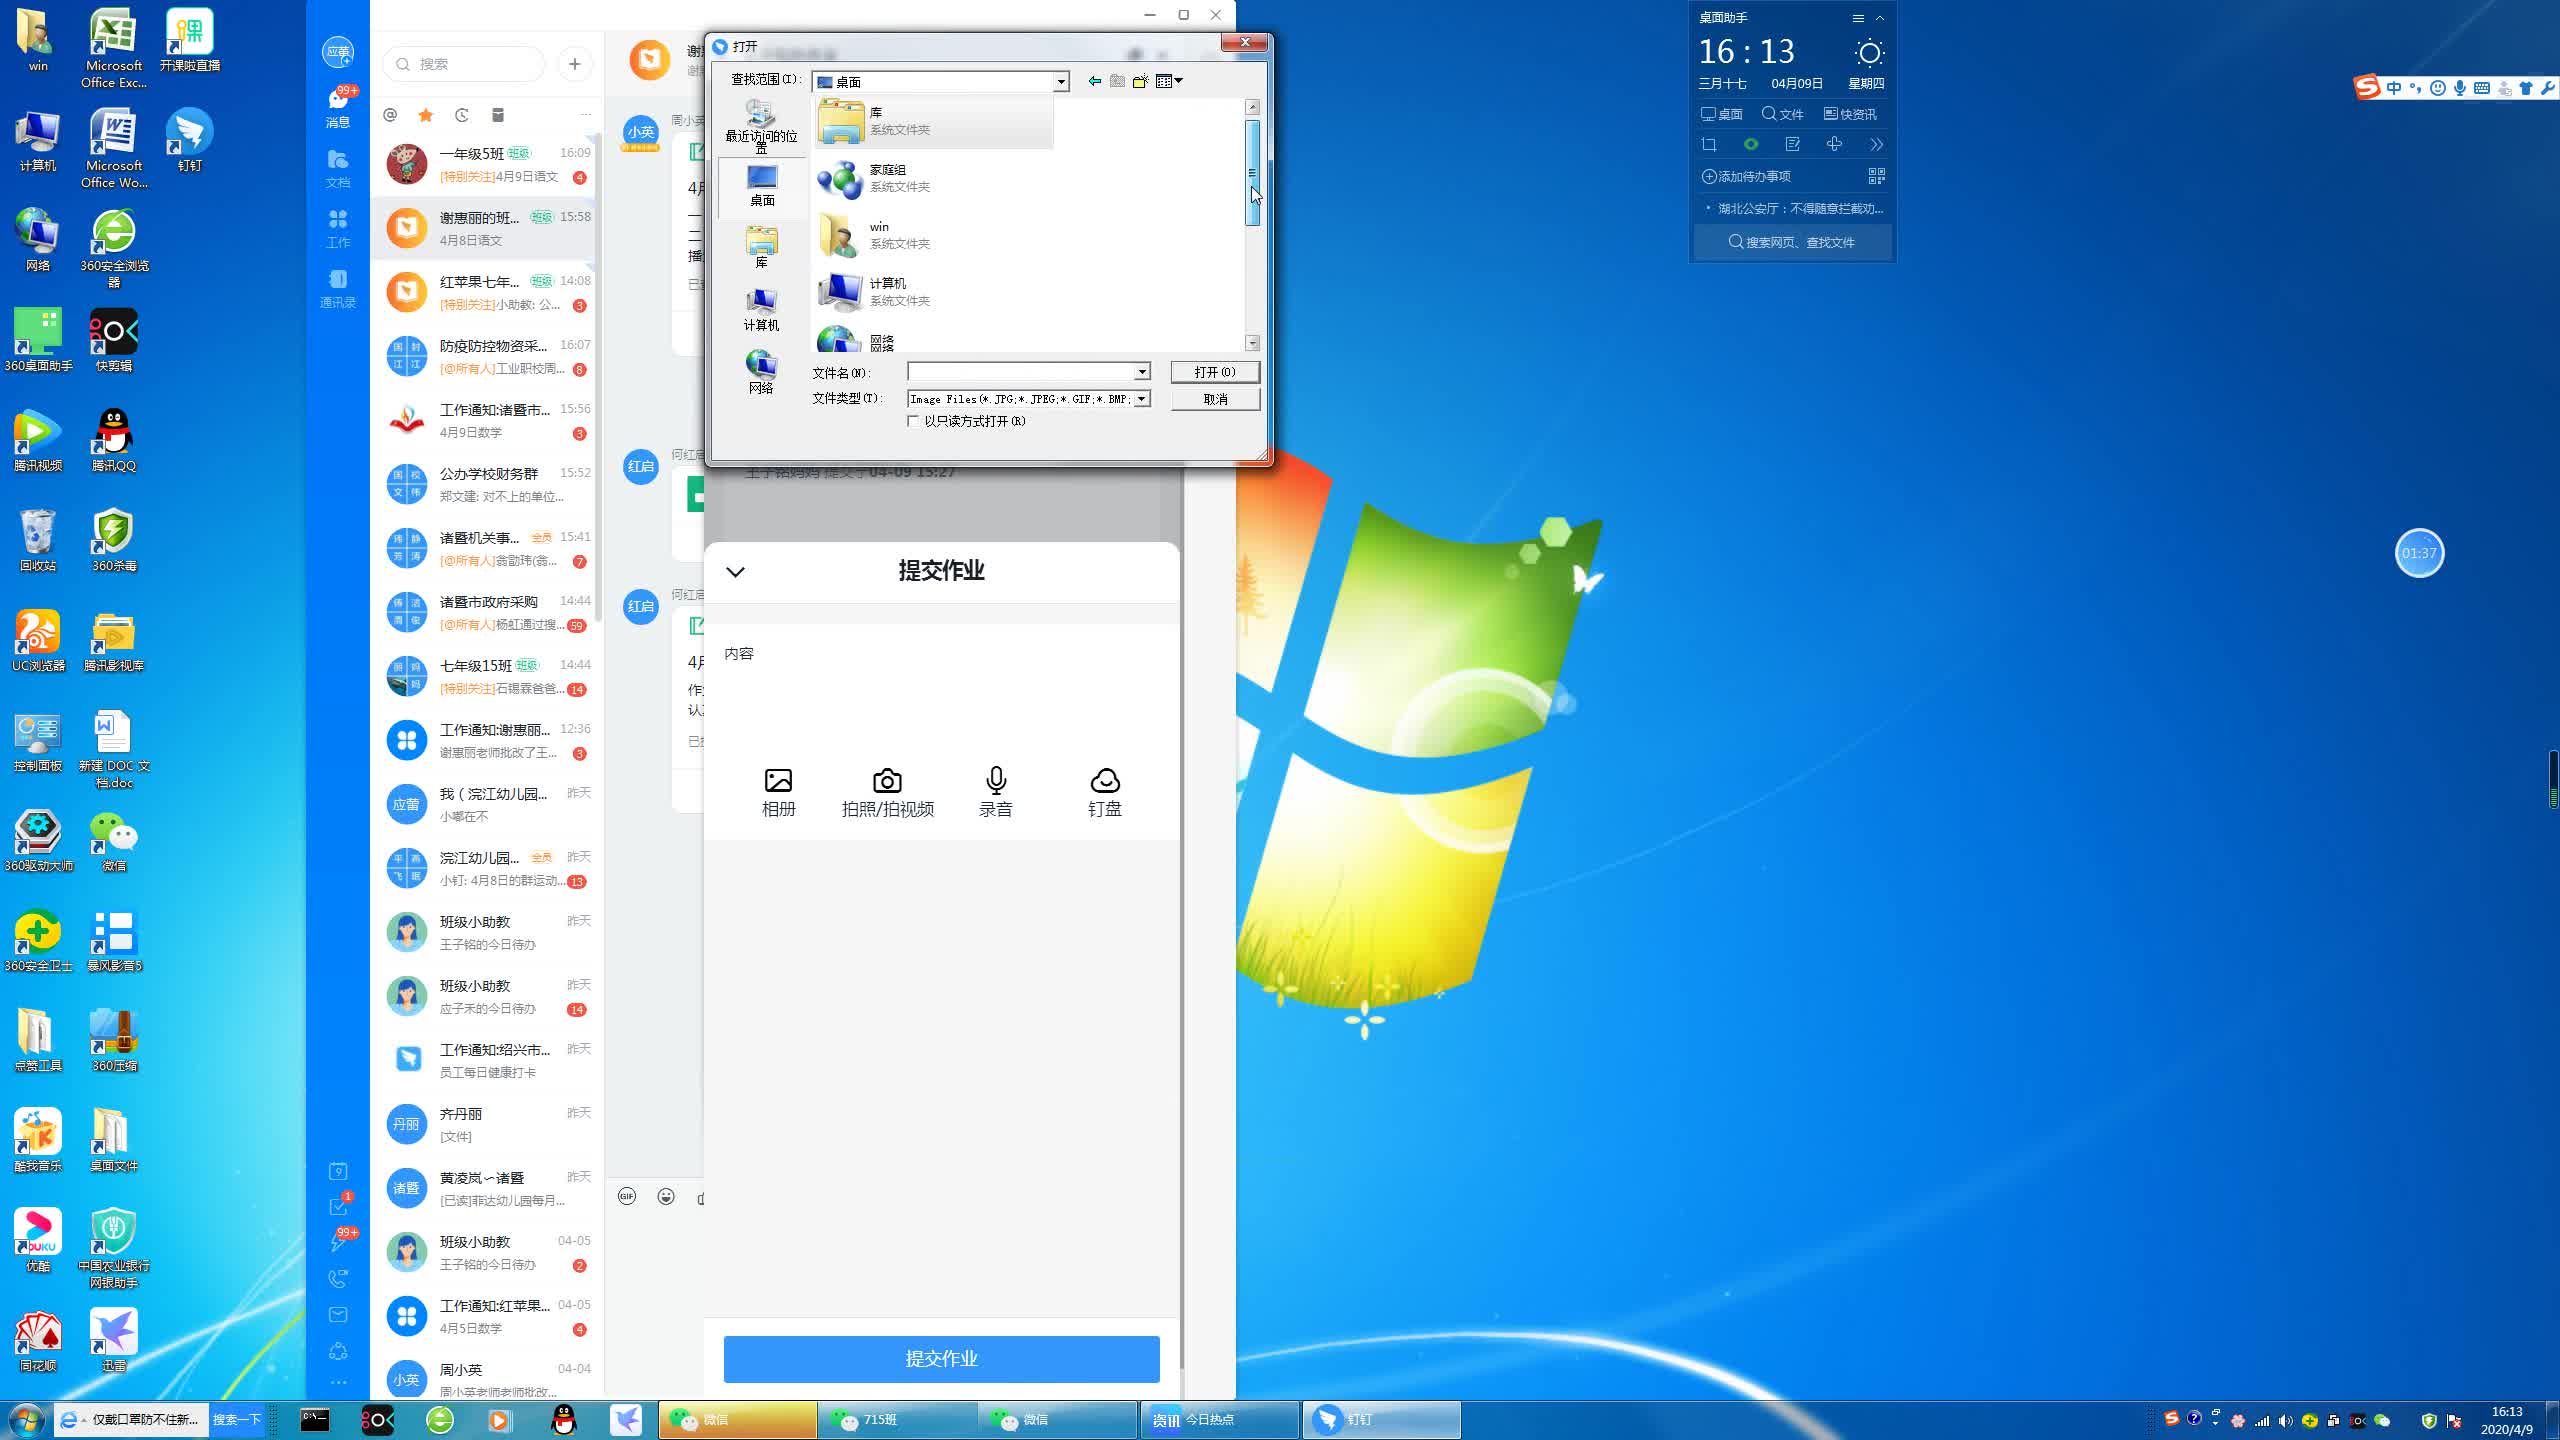Click the 文件名 filename input field

coord(1020,372)
